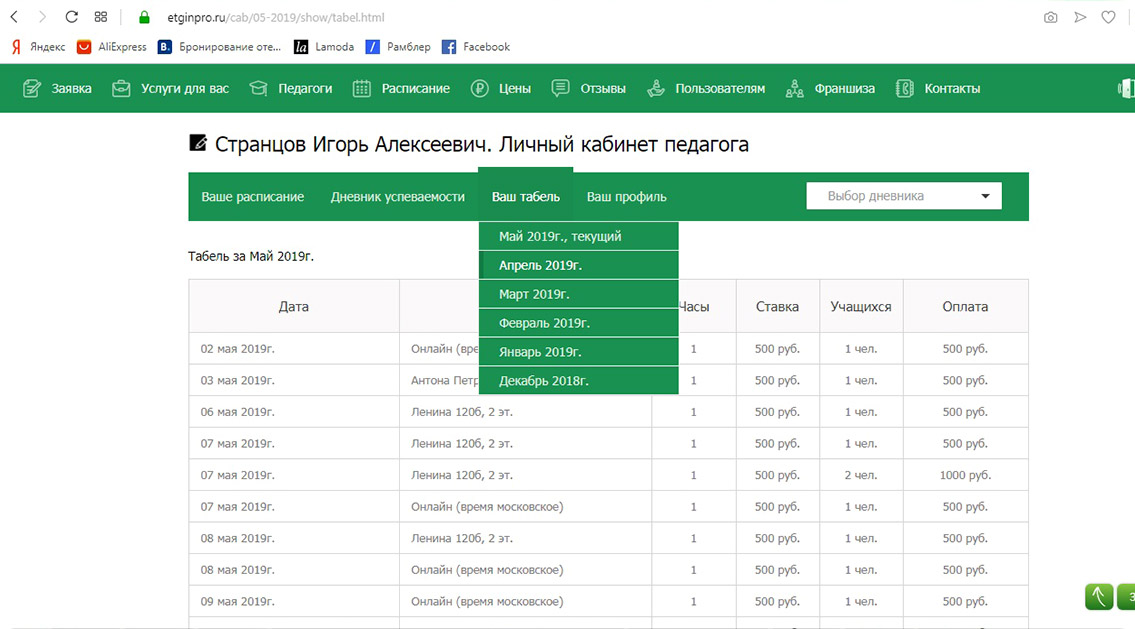
Task: Open the Facebook bookmark
Action: (x=476, y=47)
